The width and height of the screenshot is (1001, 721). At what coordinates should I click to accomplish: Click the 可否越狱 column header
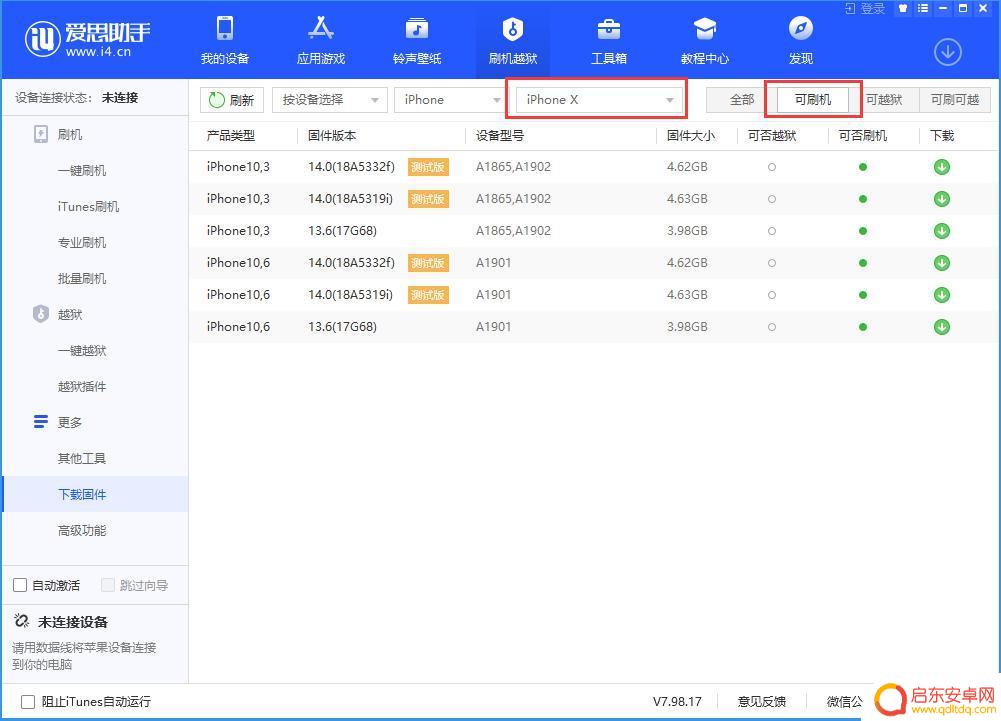click(772, 136)
